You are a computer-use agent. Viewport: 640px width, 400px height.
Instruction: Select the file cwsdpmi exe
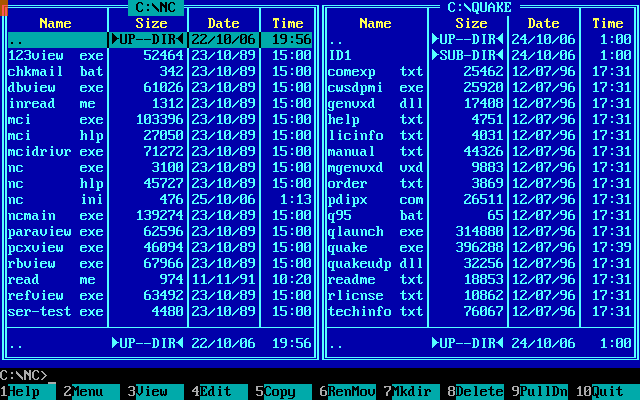click(480, 87)
